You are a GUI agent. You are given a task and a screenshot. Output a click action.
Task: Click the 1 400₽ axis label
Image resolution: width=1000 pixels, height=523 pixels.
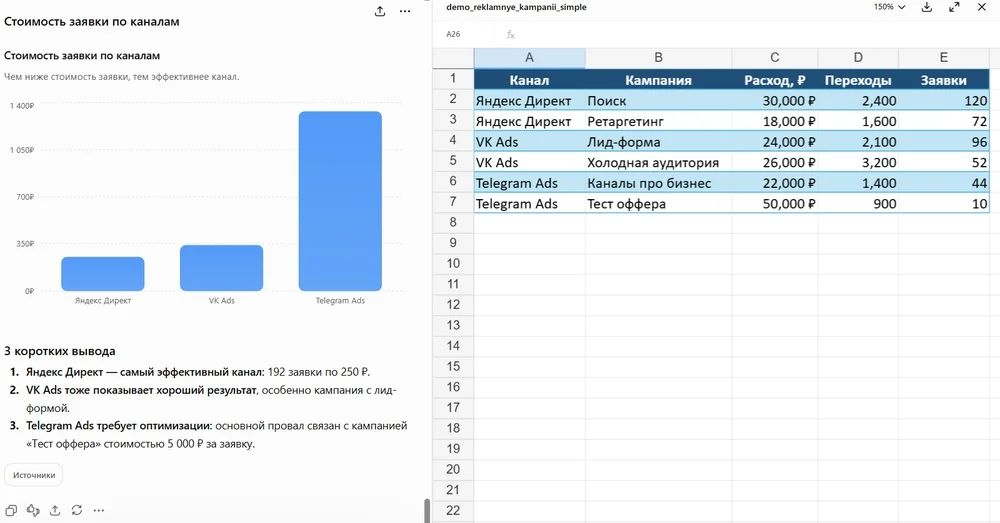pos(22,106)
